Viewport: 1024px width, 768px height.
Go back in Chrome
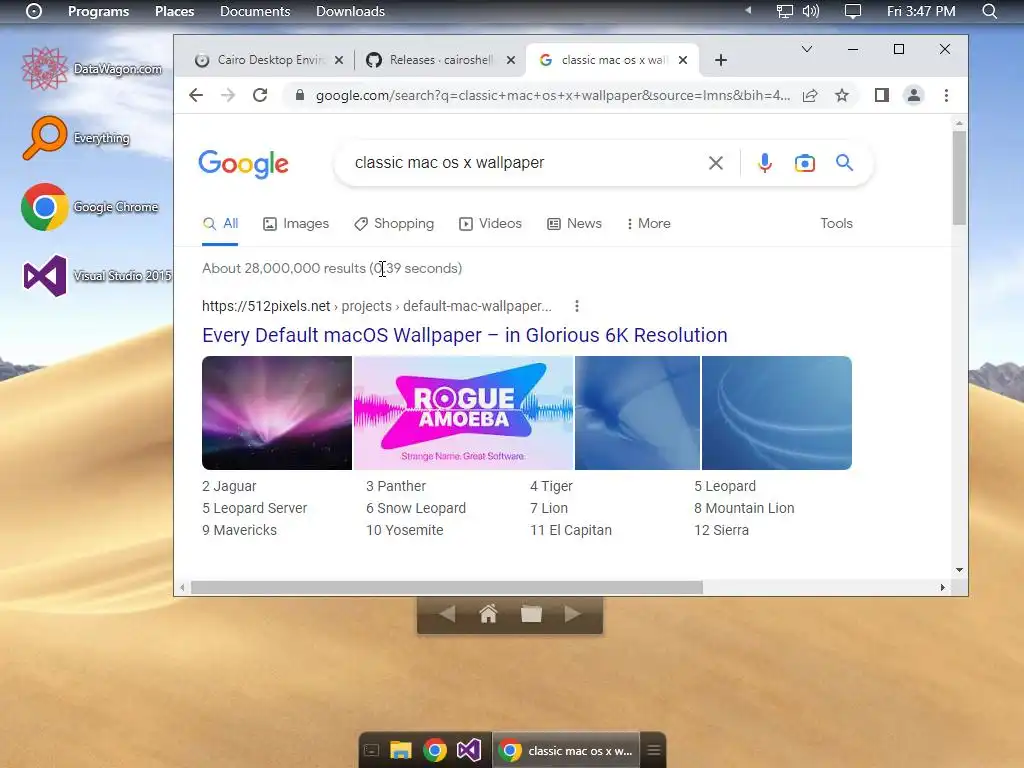click(196, 95)
